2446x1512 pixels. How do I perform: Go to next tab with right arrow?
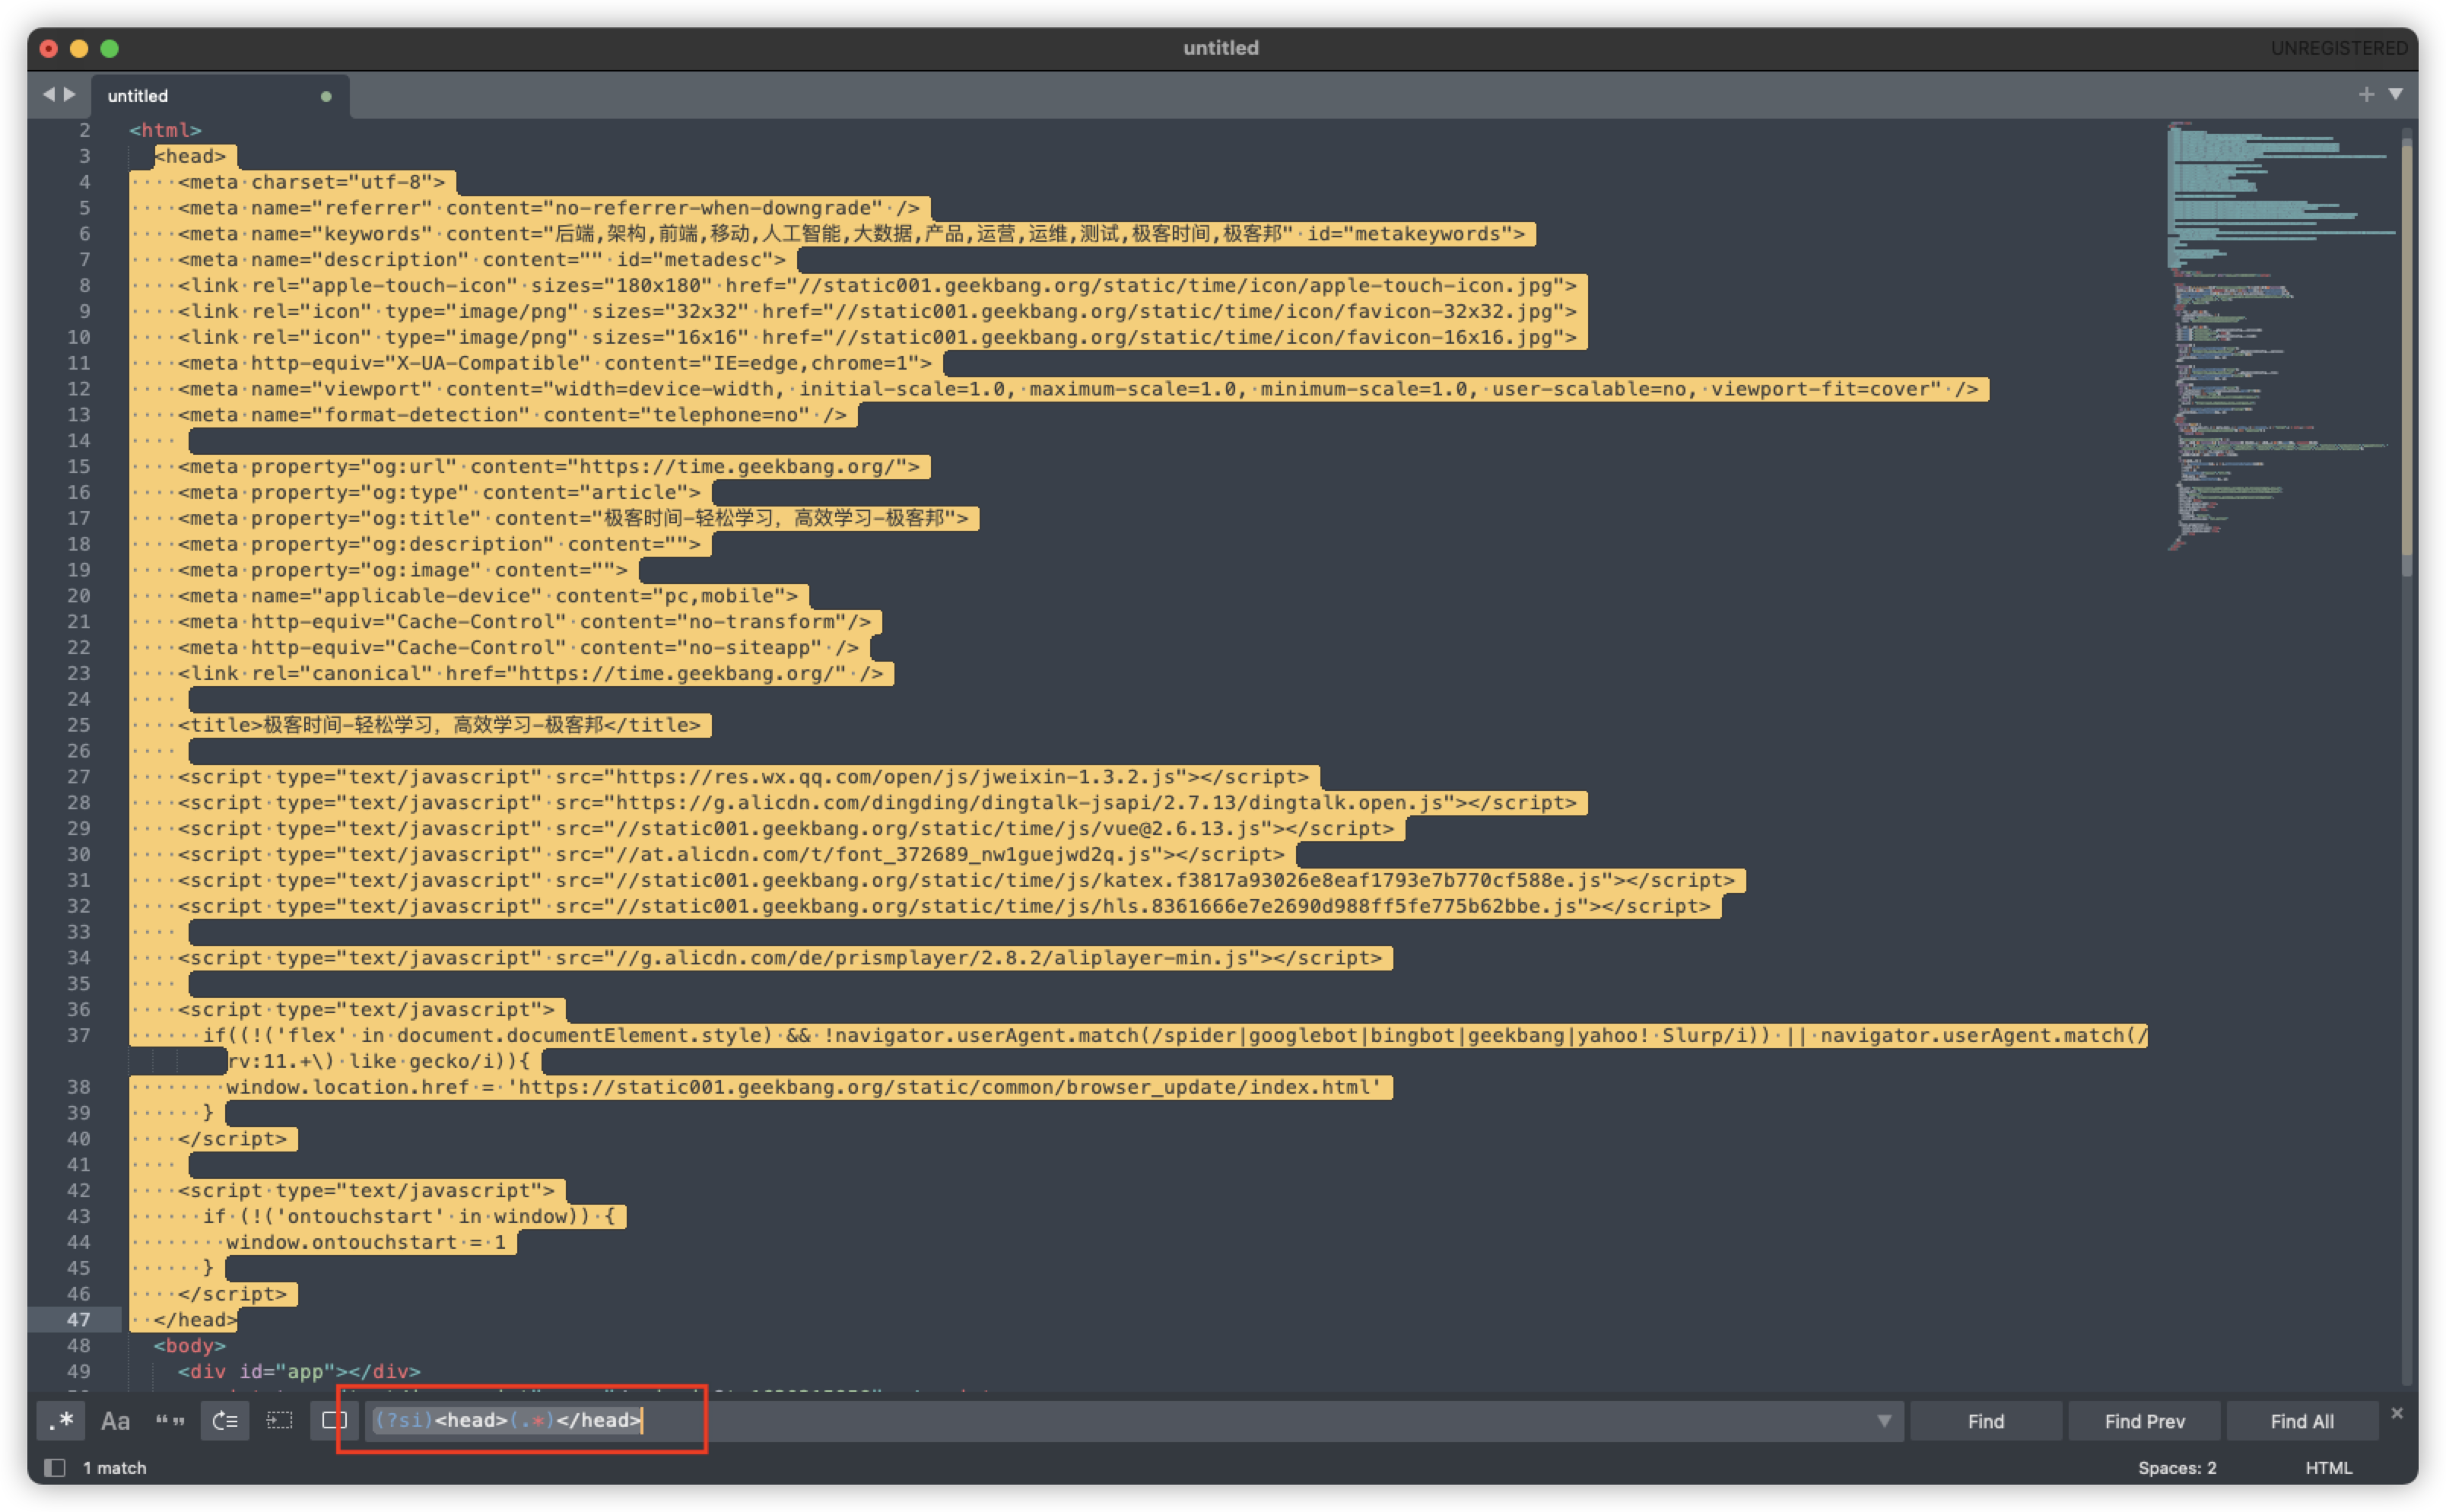[70, 94]
